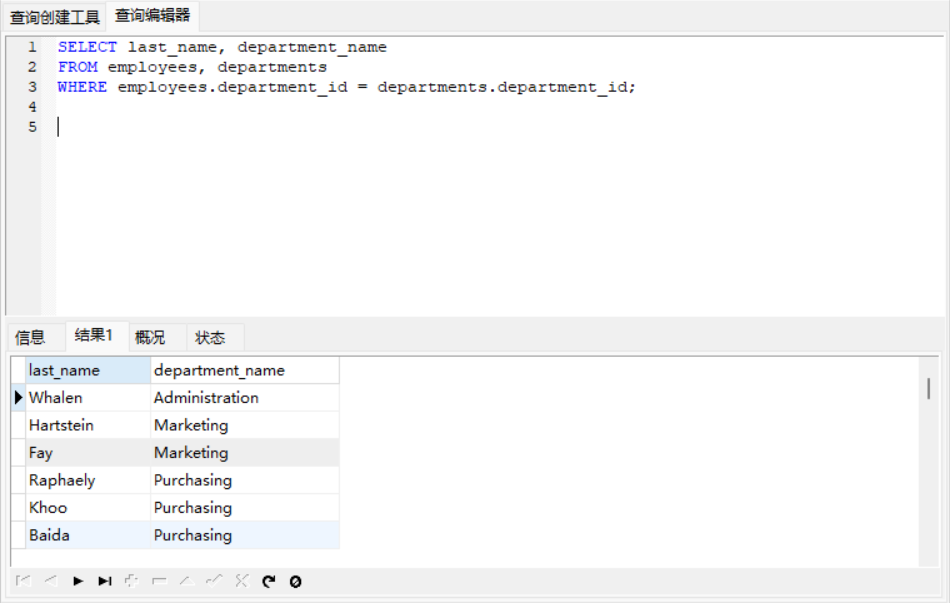Image resolution: width=950 pixels, height=603 pixels.
Task: Click the stop icon in navigation bar
Action: pyautogui.click(x=295, y=581)
